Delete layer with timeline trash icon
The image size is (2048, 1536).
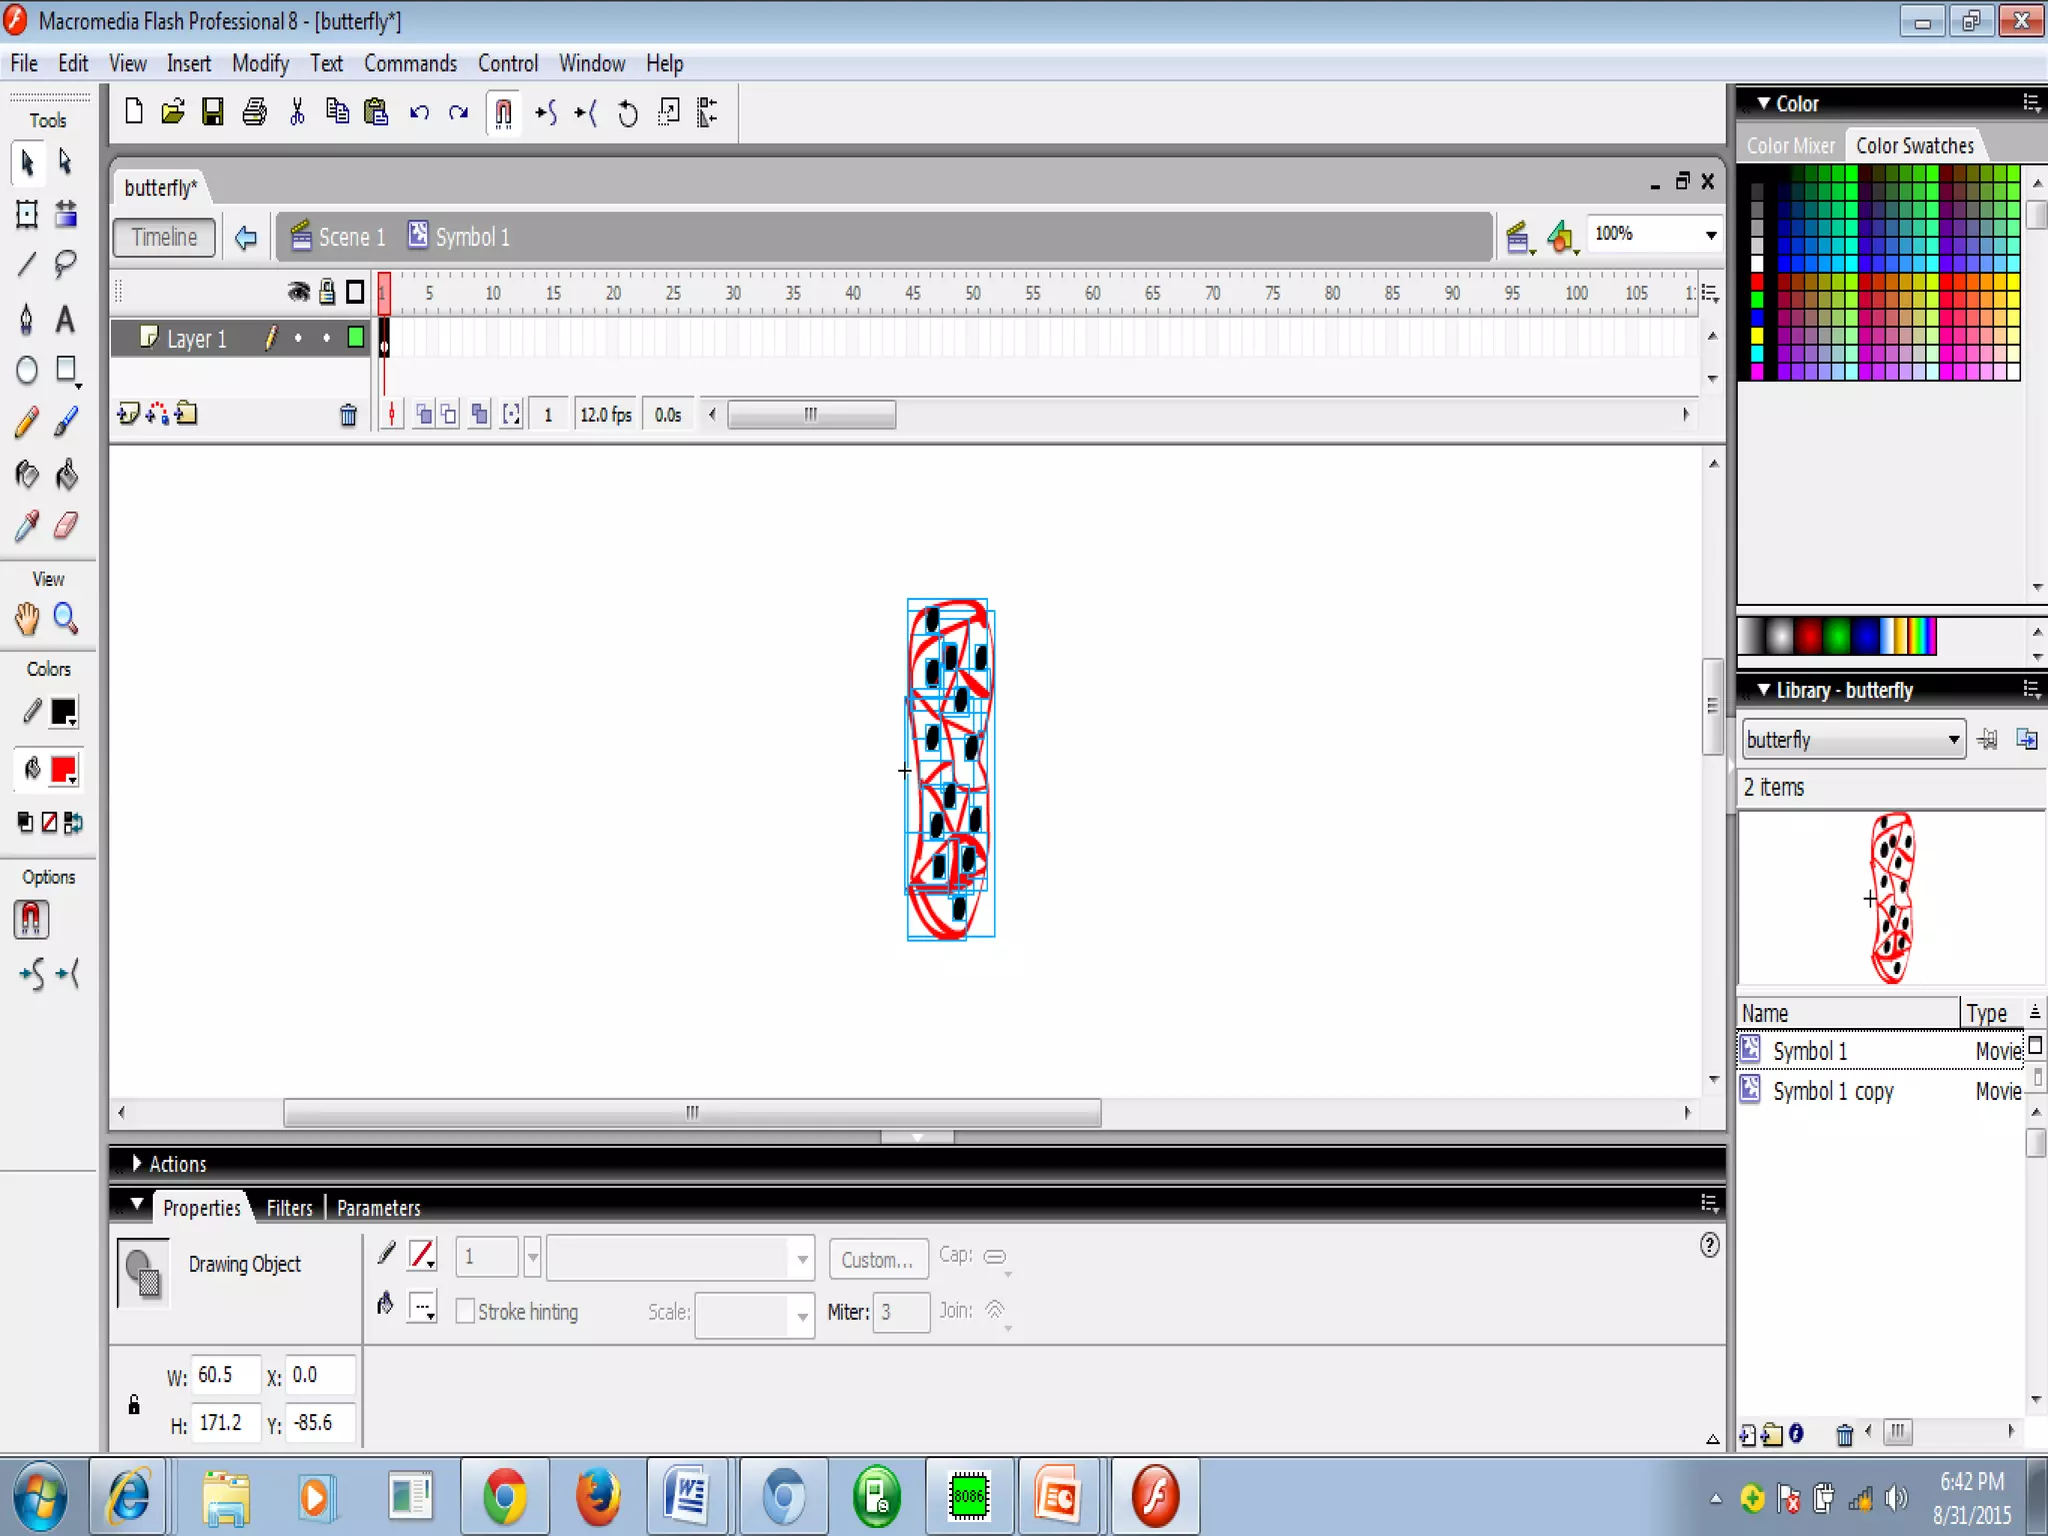point(348,415)
